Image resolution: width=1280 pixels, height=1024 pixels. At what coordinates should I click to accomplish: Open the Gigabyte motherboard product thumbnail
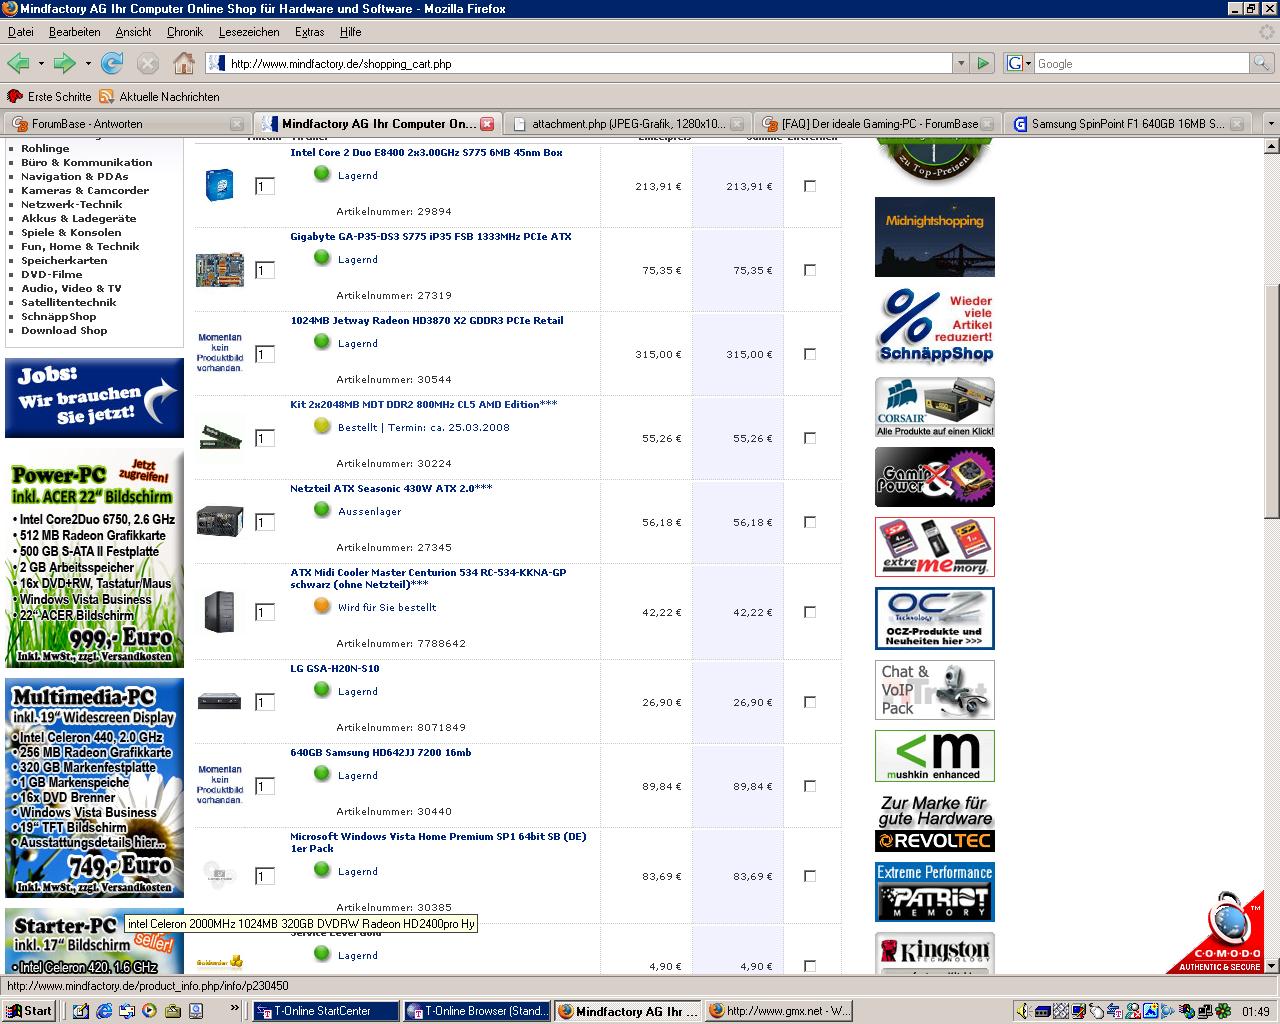pyautogui.click(x=219, y=270)
